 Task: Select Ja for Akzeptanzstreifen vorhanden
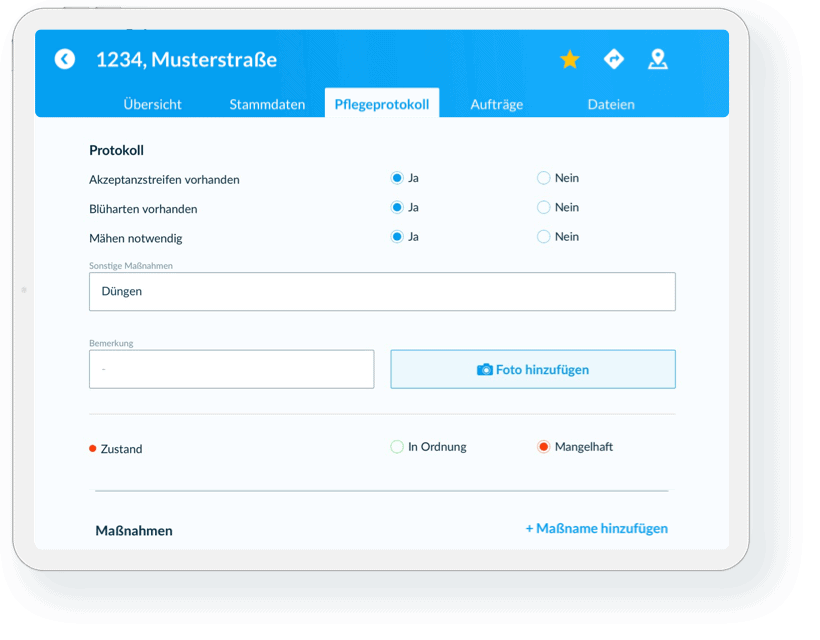[x=397, y=178]
